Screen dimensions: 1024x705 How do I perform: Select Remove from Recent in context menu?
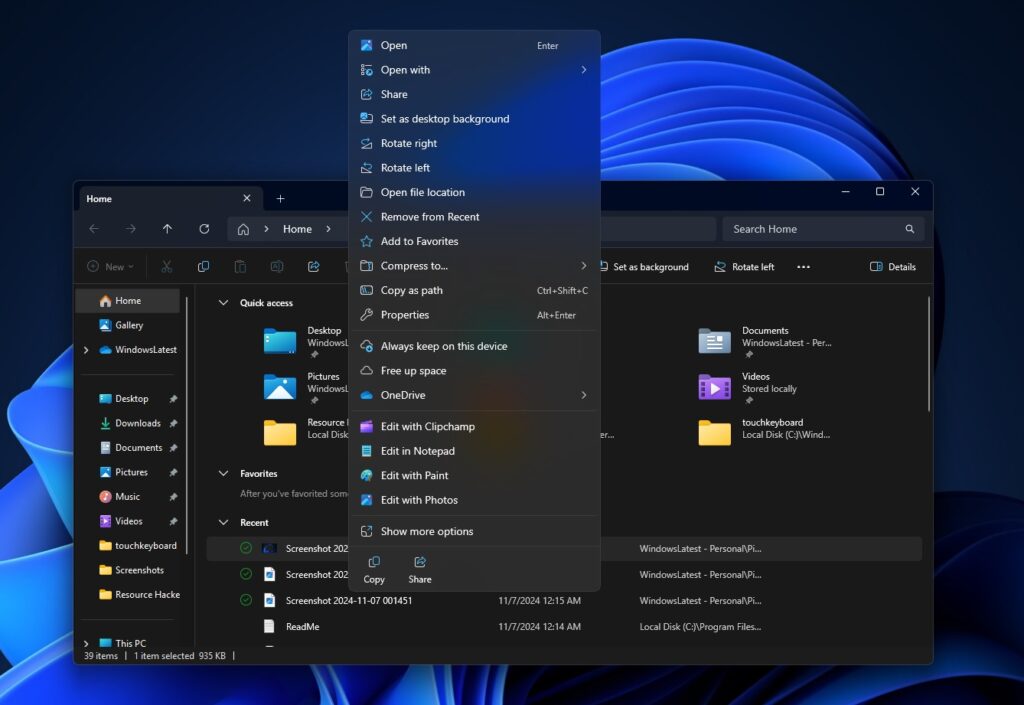point(429,217)
